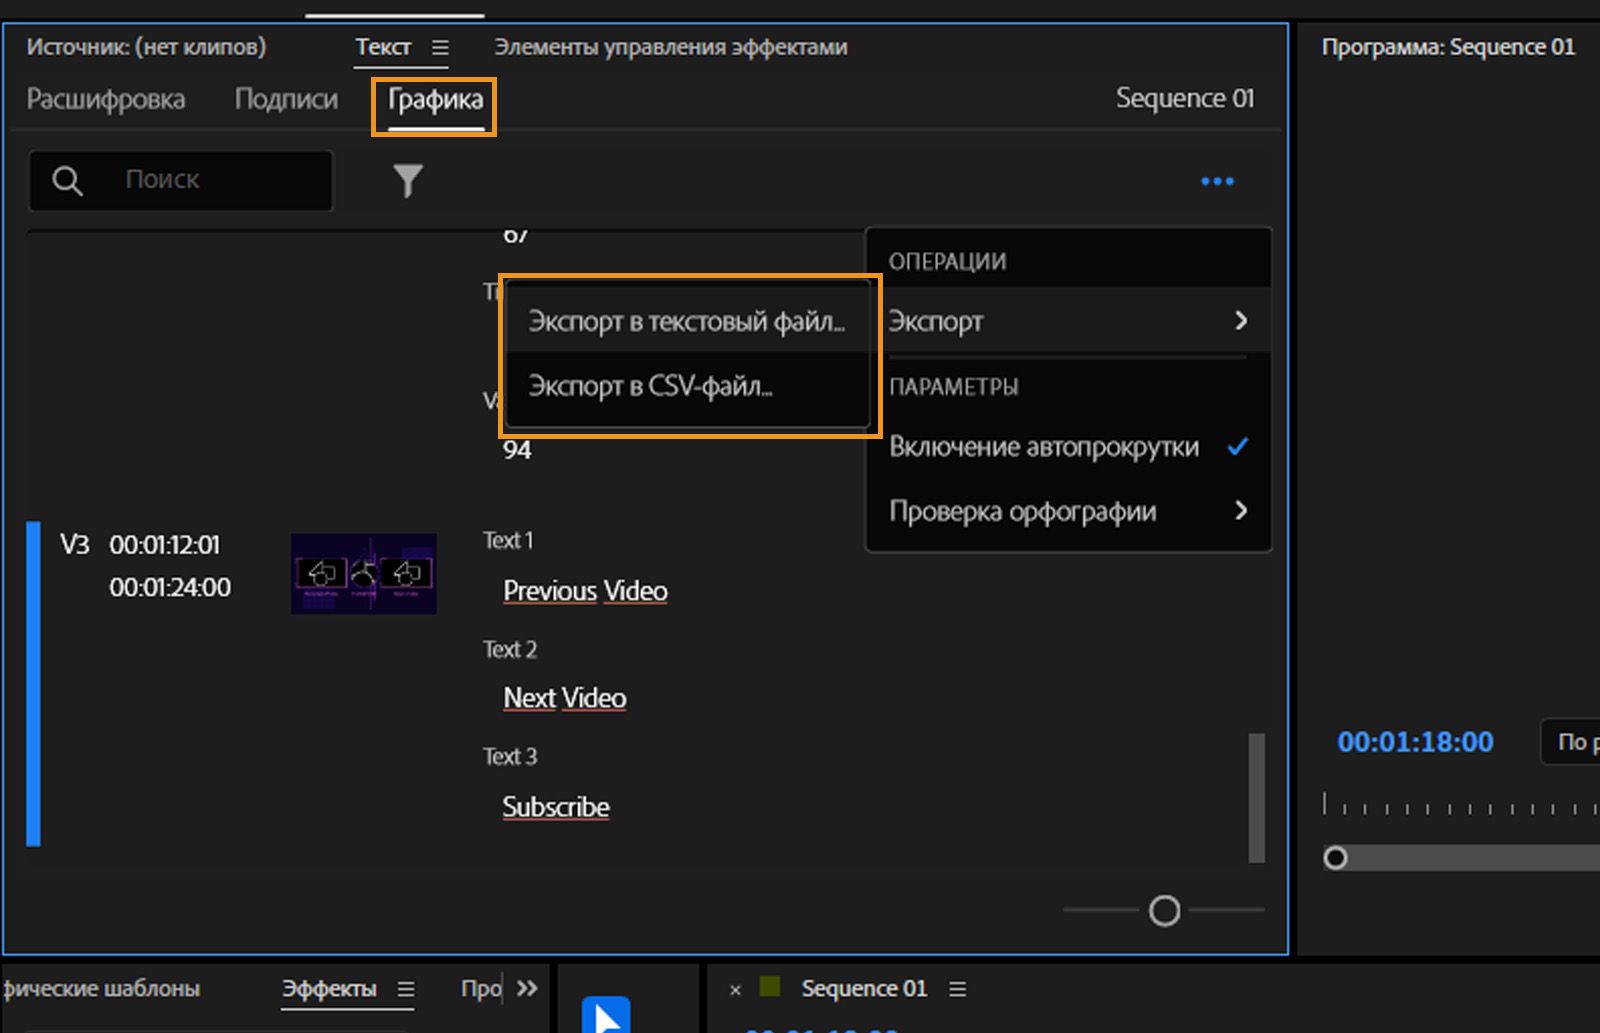Click the 00:01:12:01 start timecode

point(164,545)
